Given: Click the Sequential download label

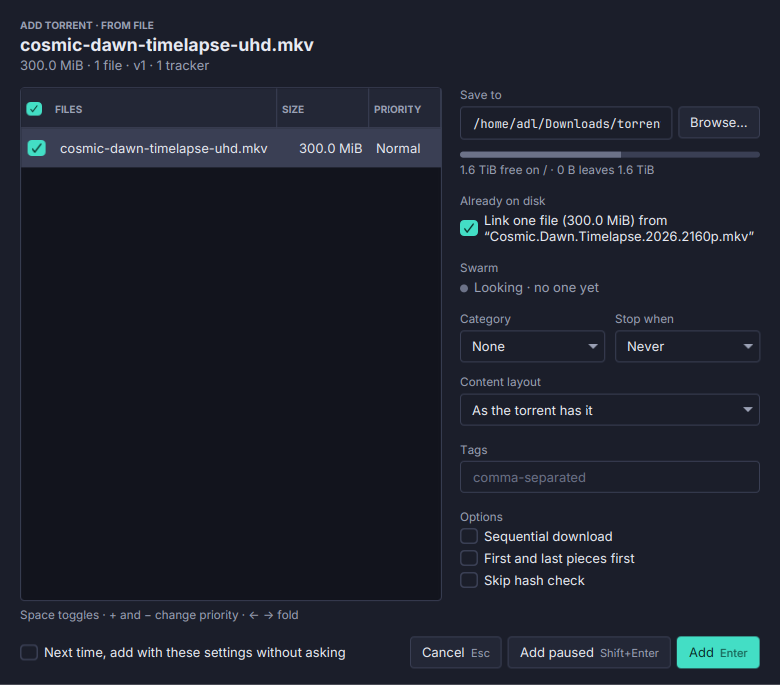Looking at the screenshot, I should click(548, 536).
